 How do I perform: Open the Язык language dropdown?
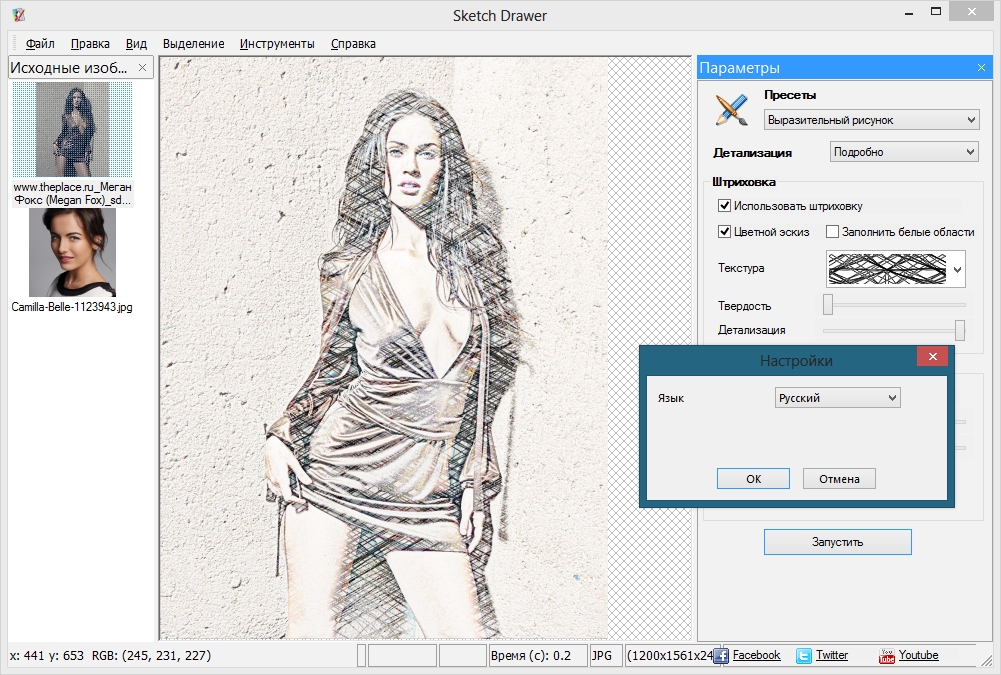[x=838, y=398]
